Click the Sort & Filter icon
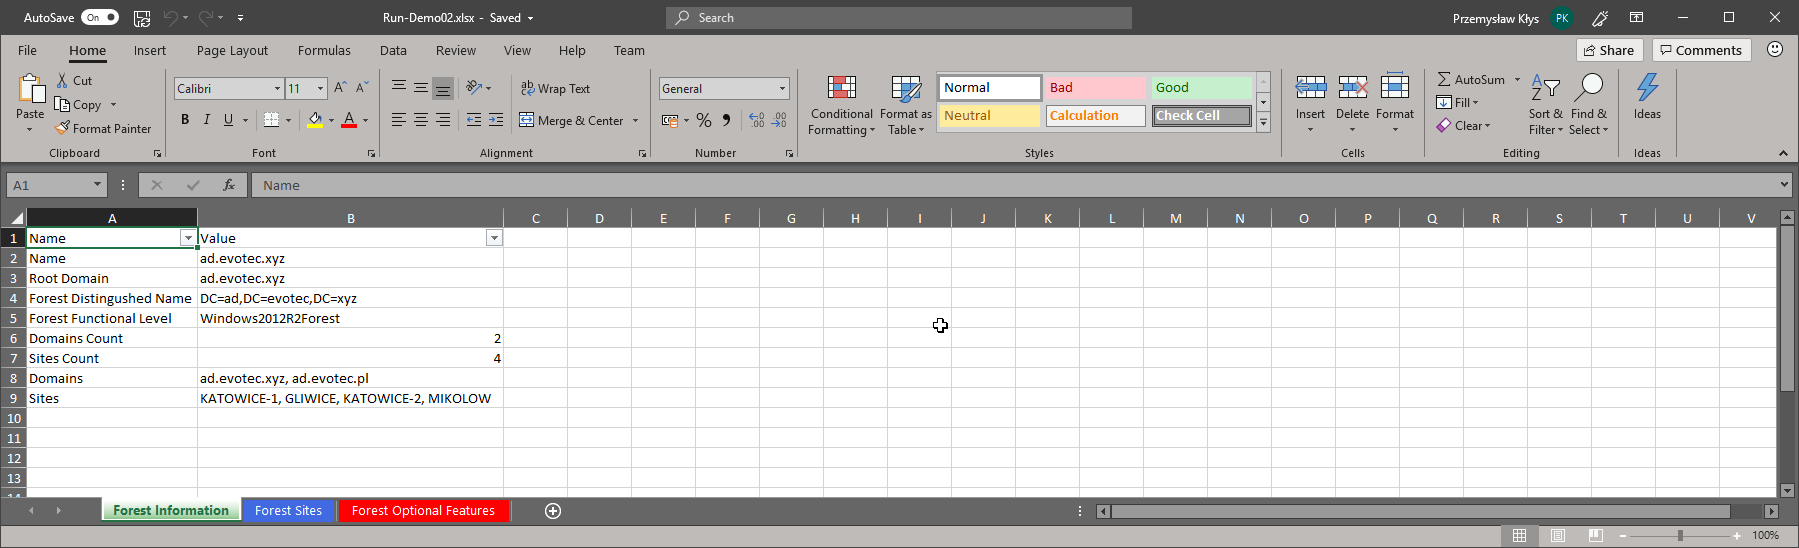Screen dimensions: 1799x548 [x=1545, y=90]
